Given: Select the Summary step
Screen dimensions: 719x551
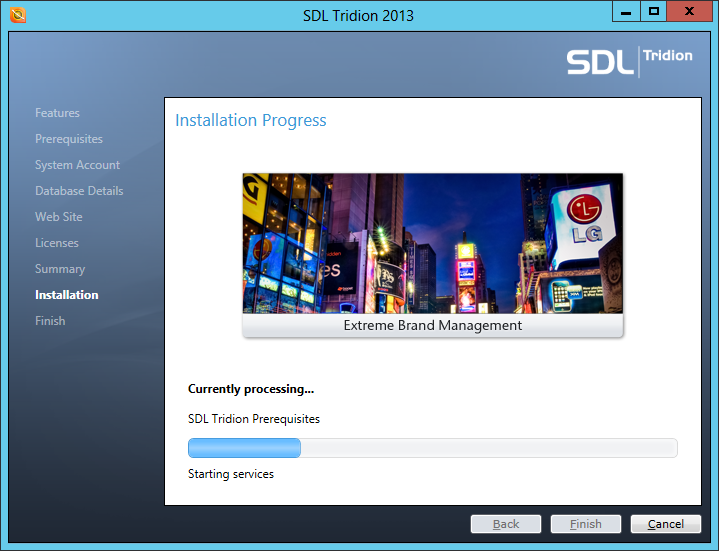Looking at the screenshot, I should (x=60, y=269).
